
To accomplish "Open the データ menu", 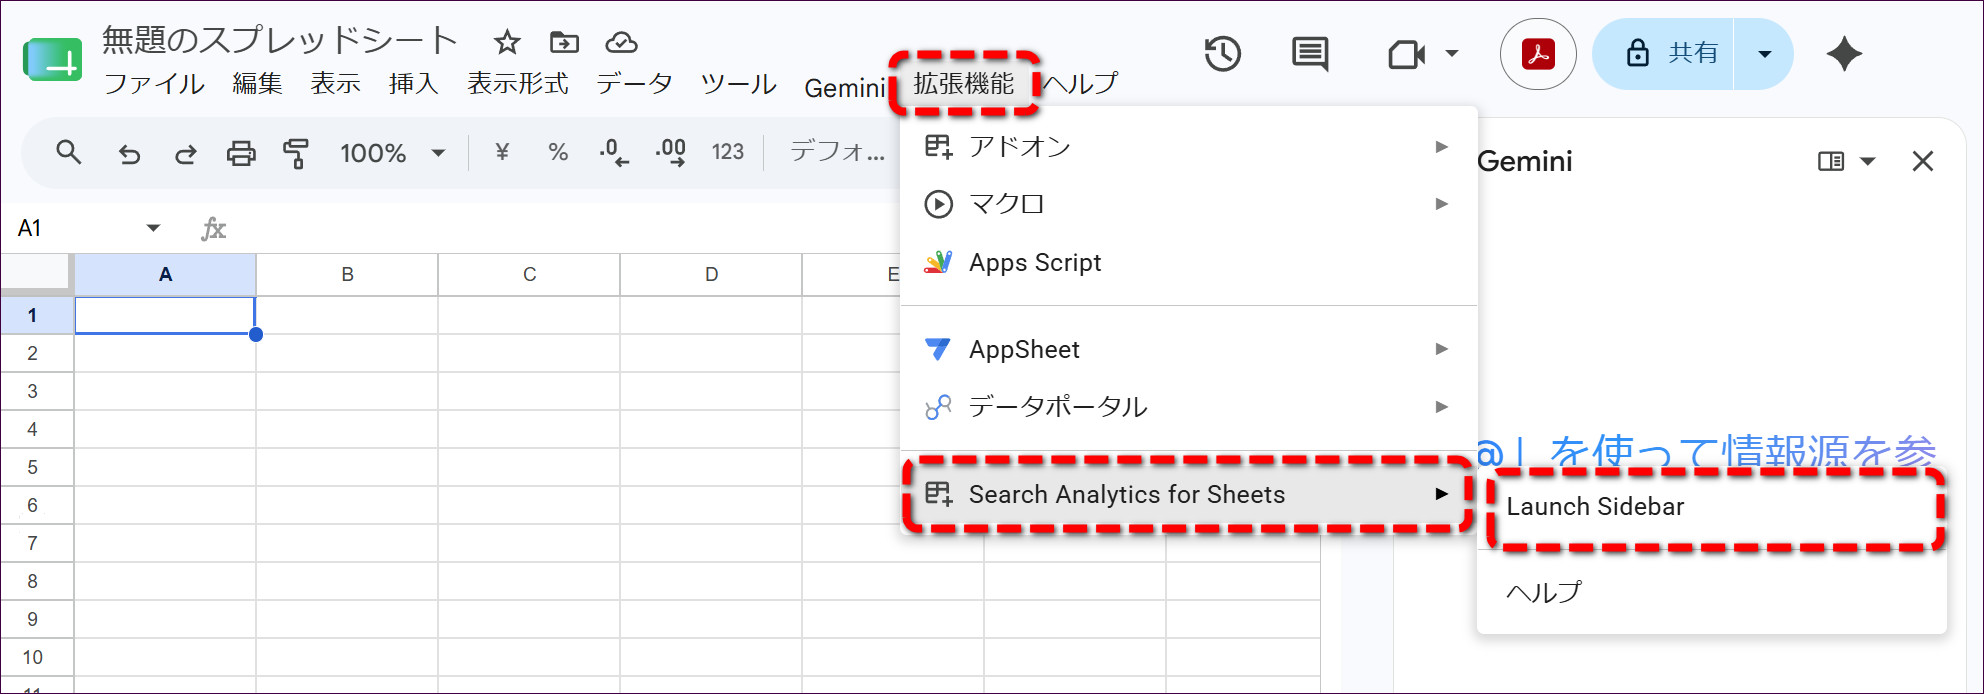I will [634, 84].
